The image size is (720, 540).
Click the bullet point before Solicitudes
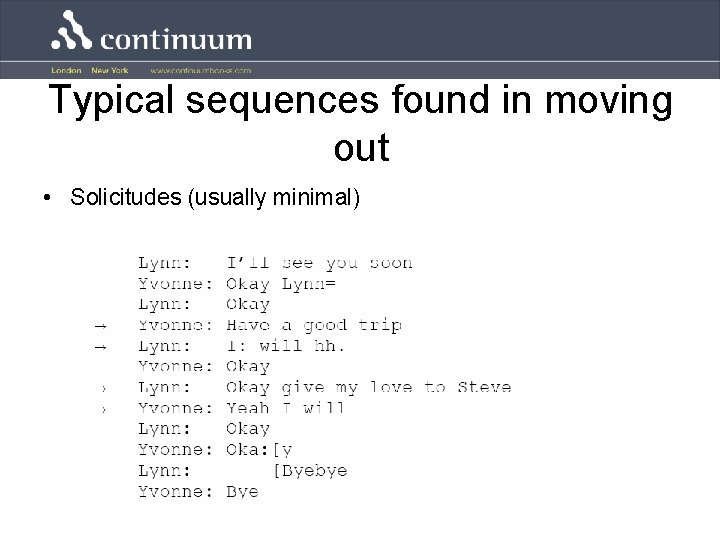[47, 198]
